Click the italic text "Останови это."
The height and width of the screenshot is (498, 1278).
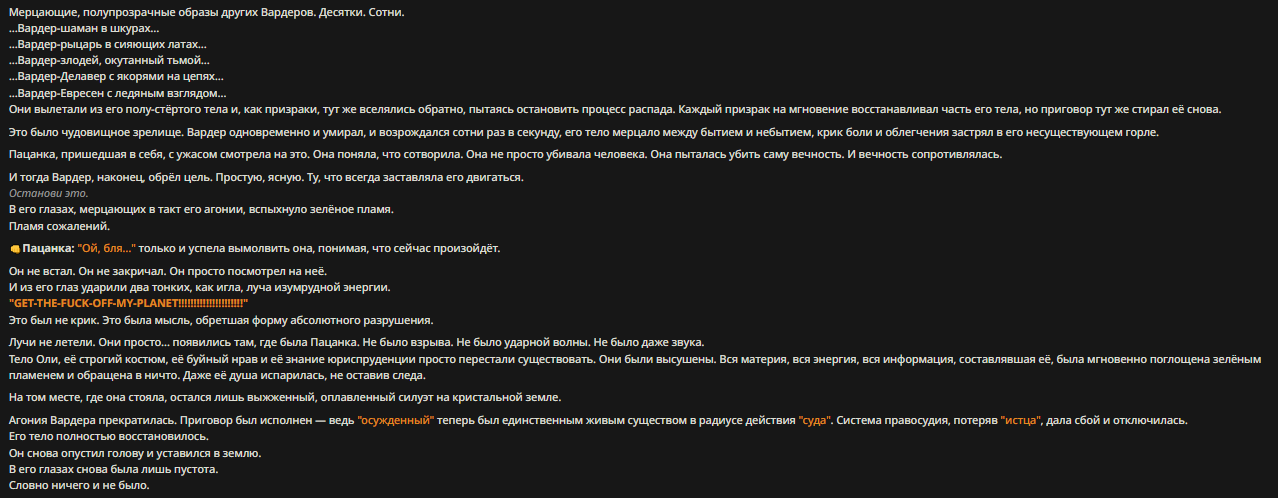pos(48,193)
